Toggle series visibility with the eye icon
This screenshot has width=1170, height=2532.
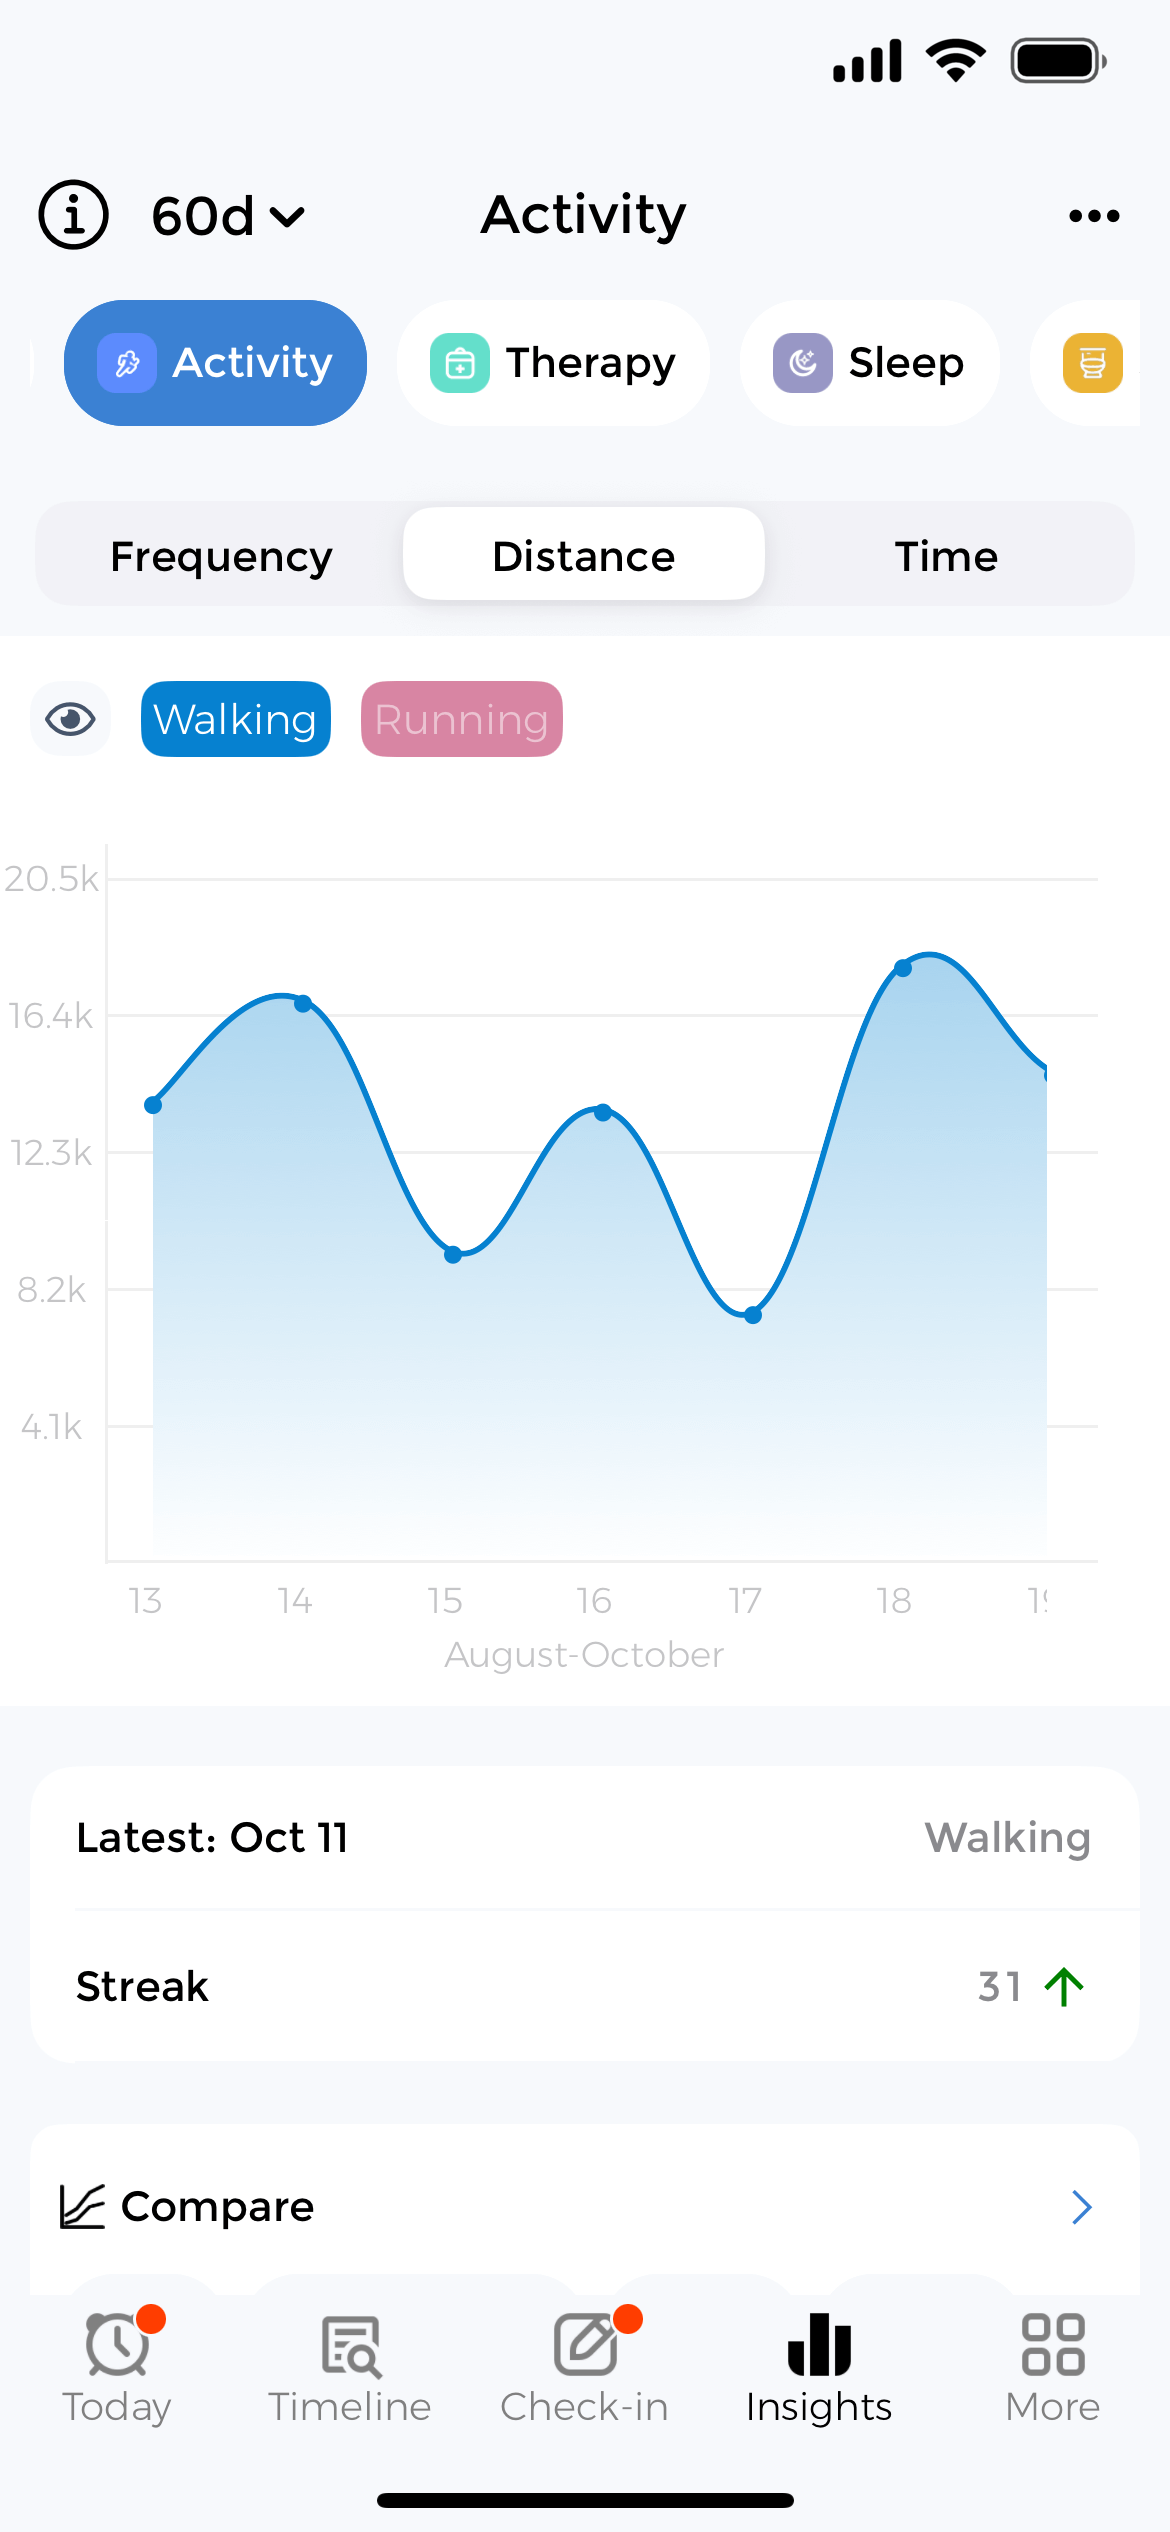click(x=70, y=719)
